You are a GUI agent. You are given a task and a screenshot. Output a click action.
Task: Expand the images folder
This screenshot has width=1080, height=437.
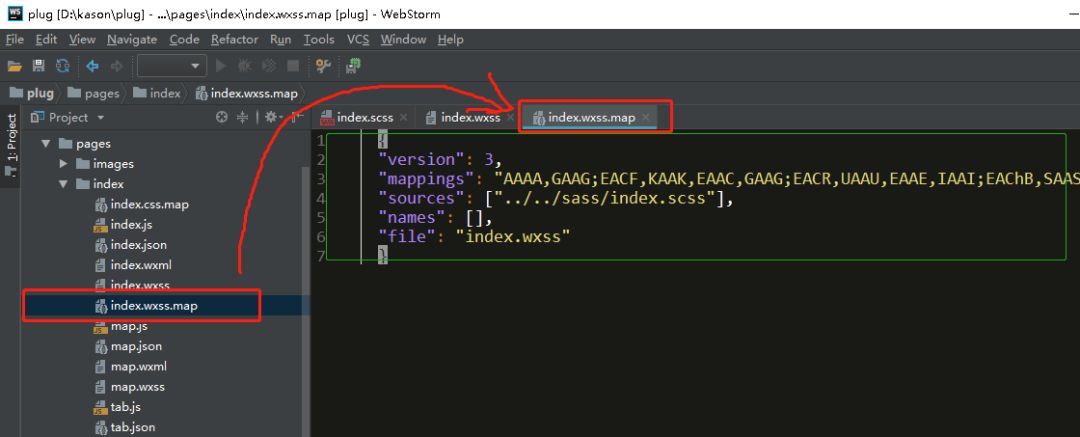(63, 164)
